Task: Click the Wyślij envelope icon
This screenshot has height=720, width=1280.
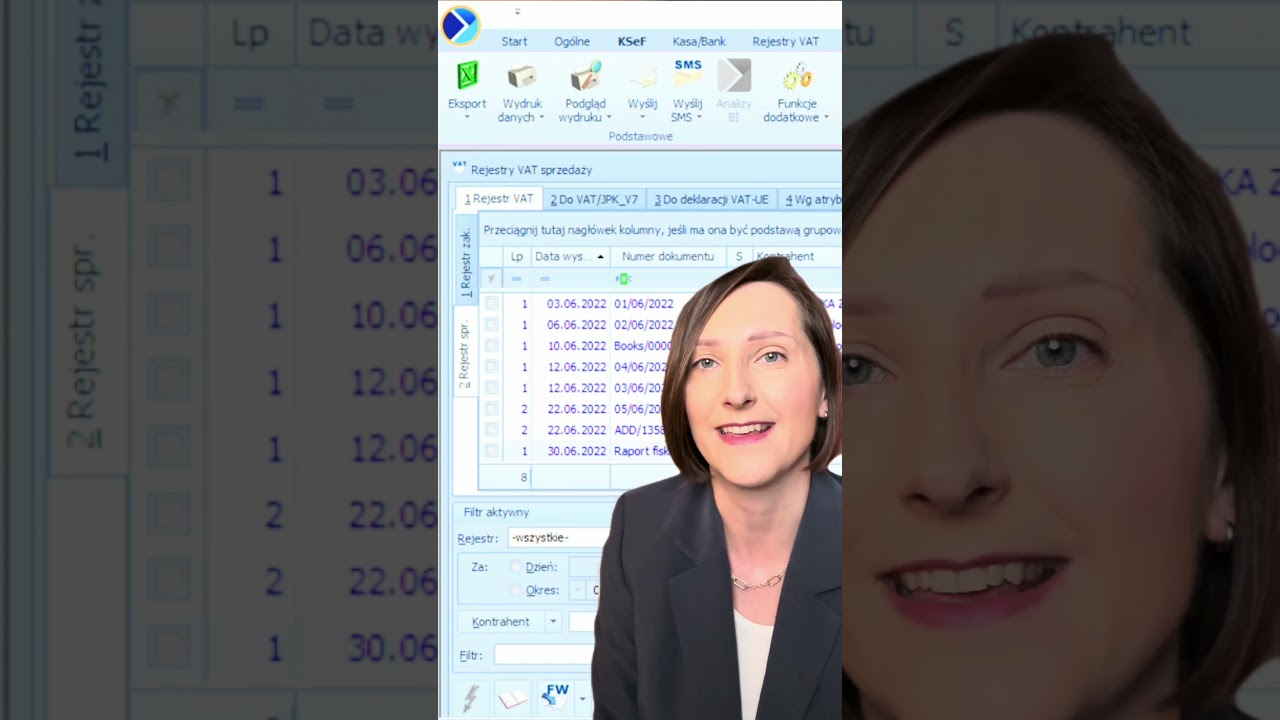Action: click(642, 78)
